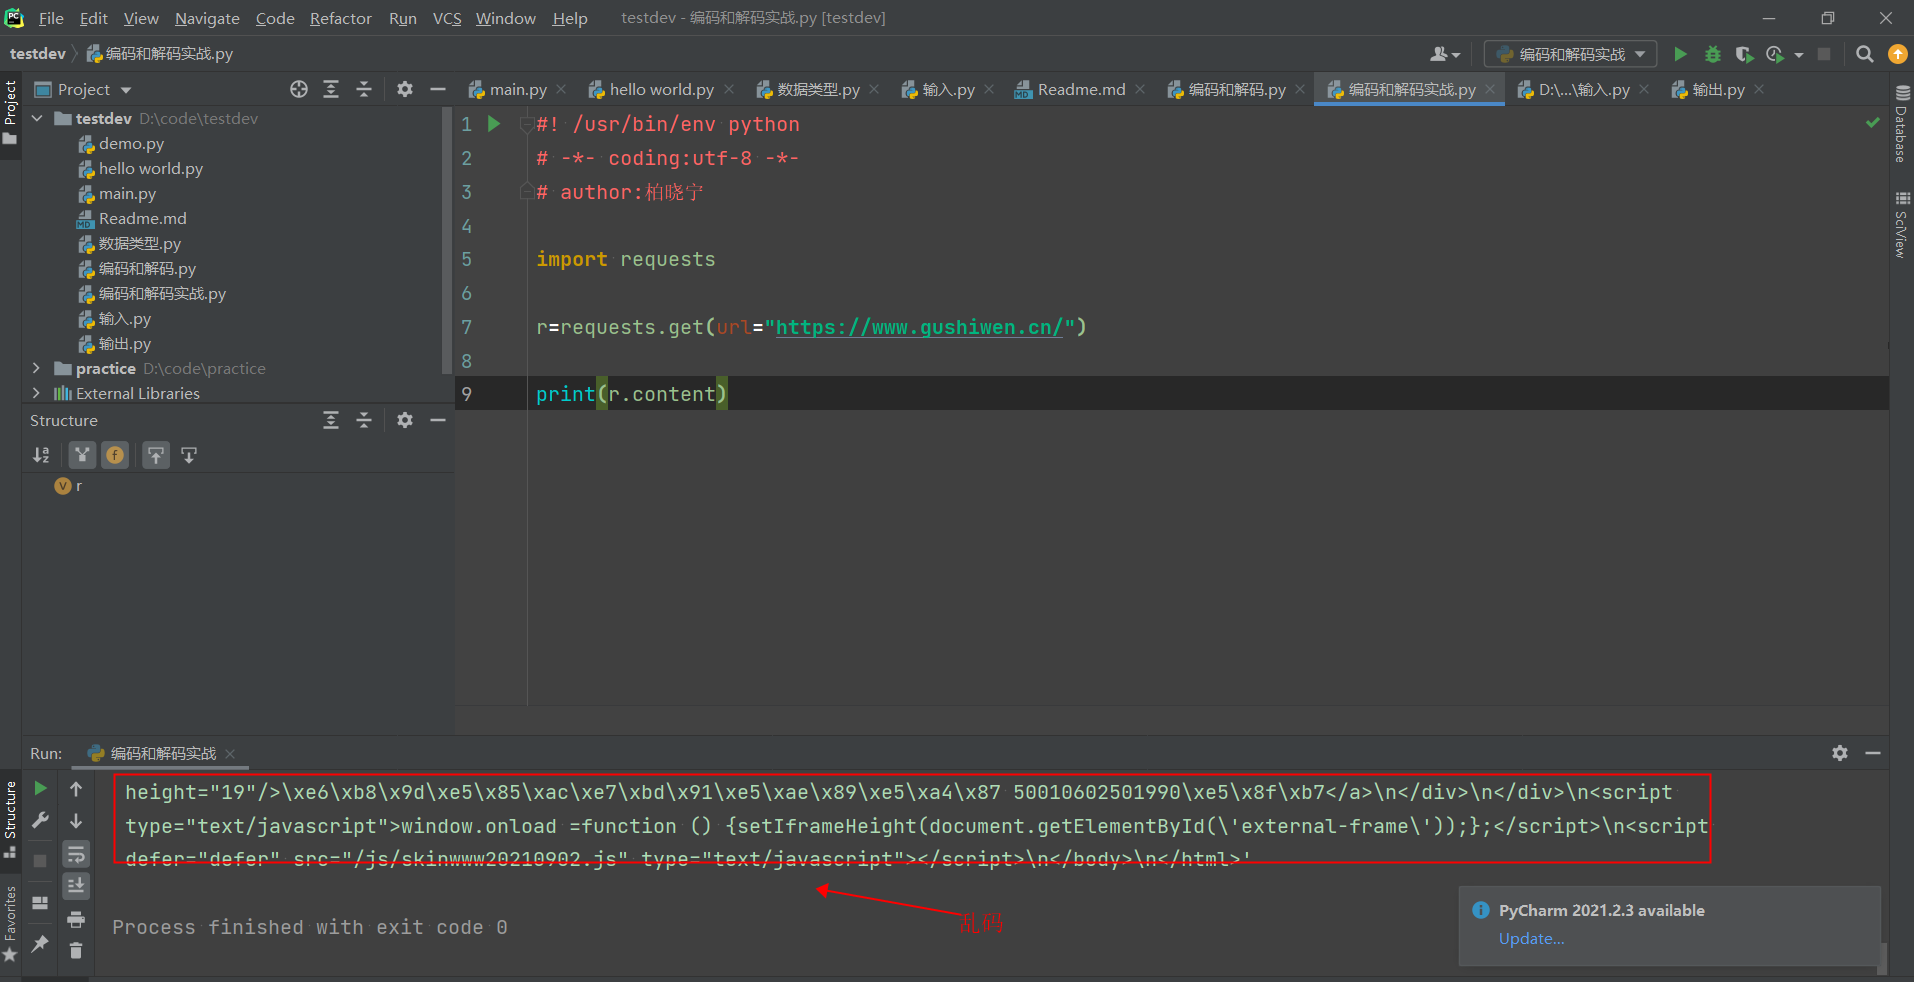Image resolution: width=1914 pixels, height=982 pixels.
Task: Click the line 1 gutter run arrow
Action: click(x=494, y=124)
